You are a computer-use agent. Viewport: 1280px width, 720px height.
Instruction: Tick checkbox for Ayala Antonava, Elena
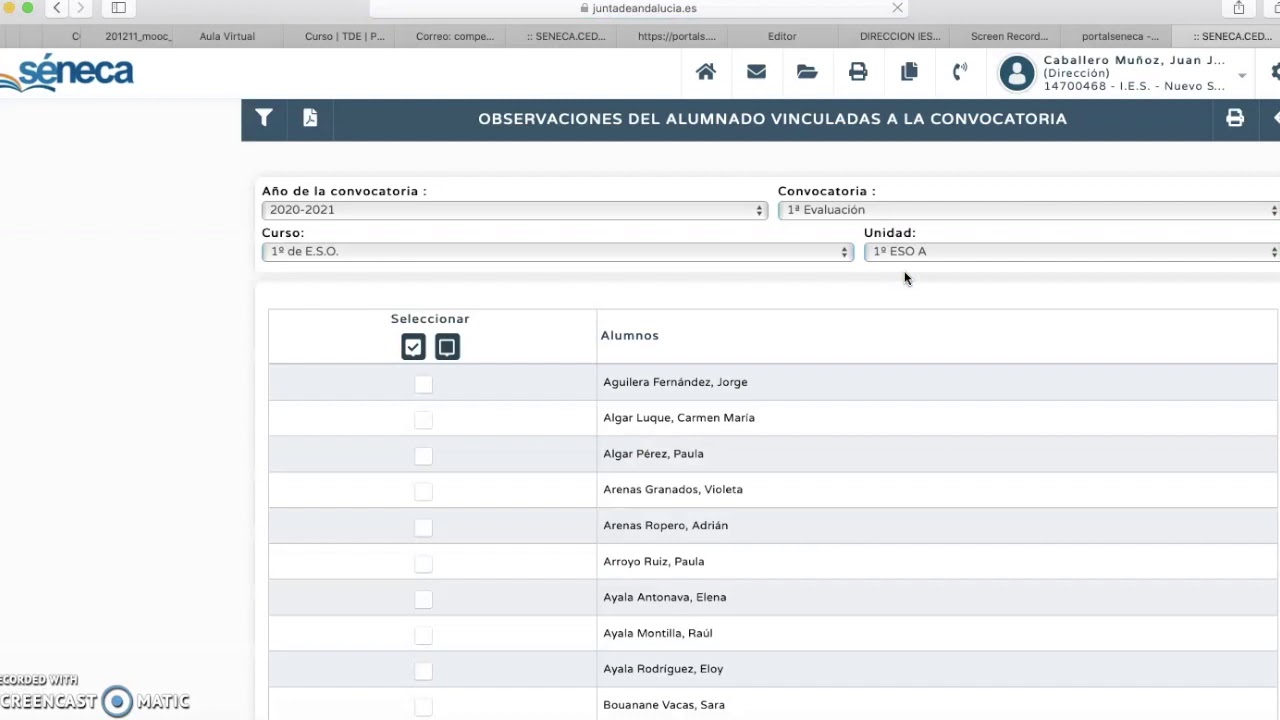pyautogui.click(x=424, y=600)
